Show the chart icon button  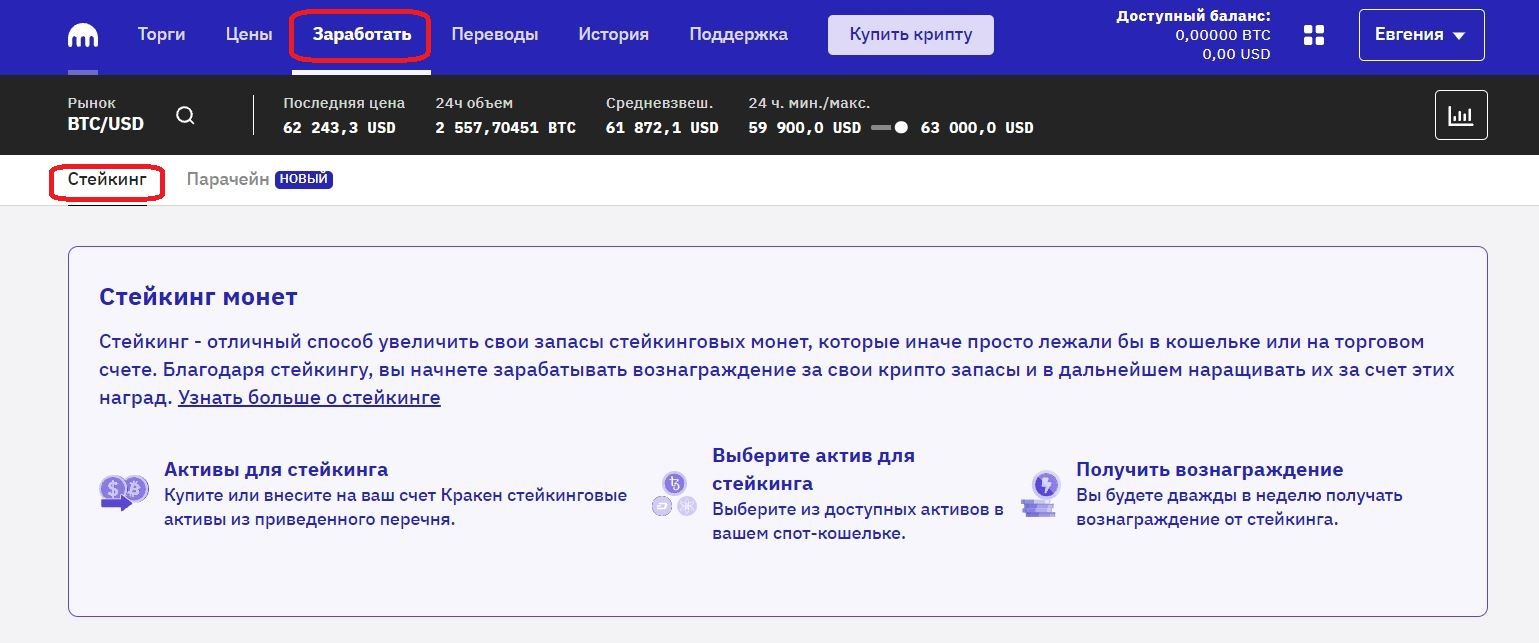tap(1461, 115)
